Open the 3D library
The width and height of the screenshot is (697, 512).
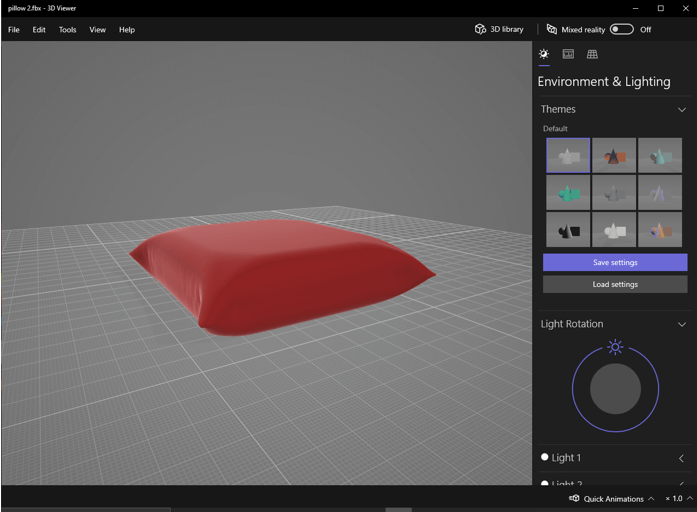point(499,29)
